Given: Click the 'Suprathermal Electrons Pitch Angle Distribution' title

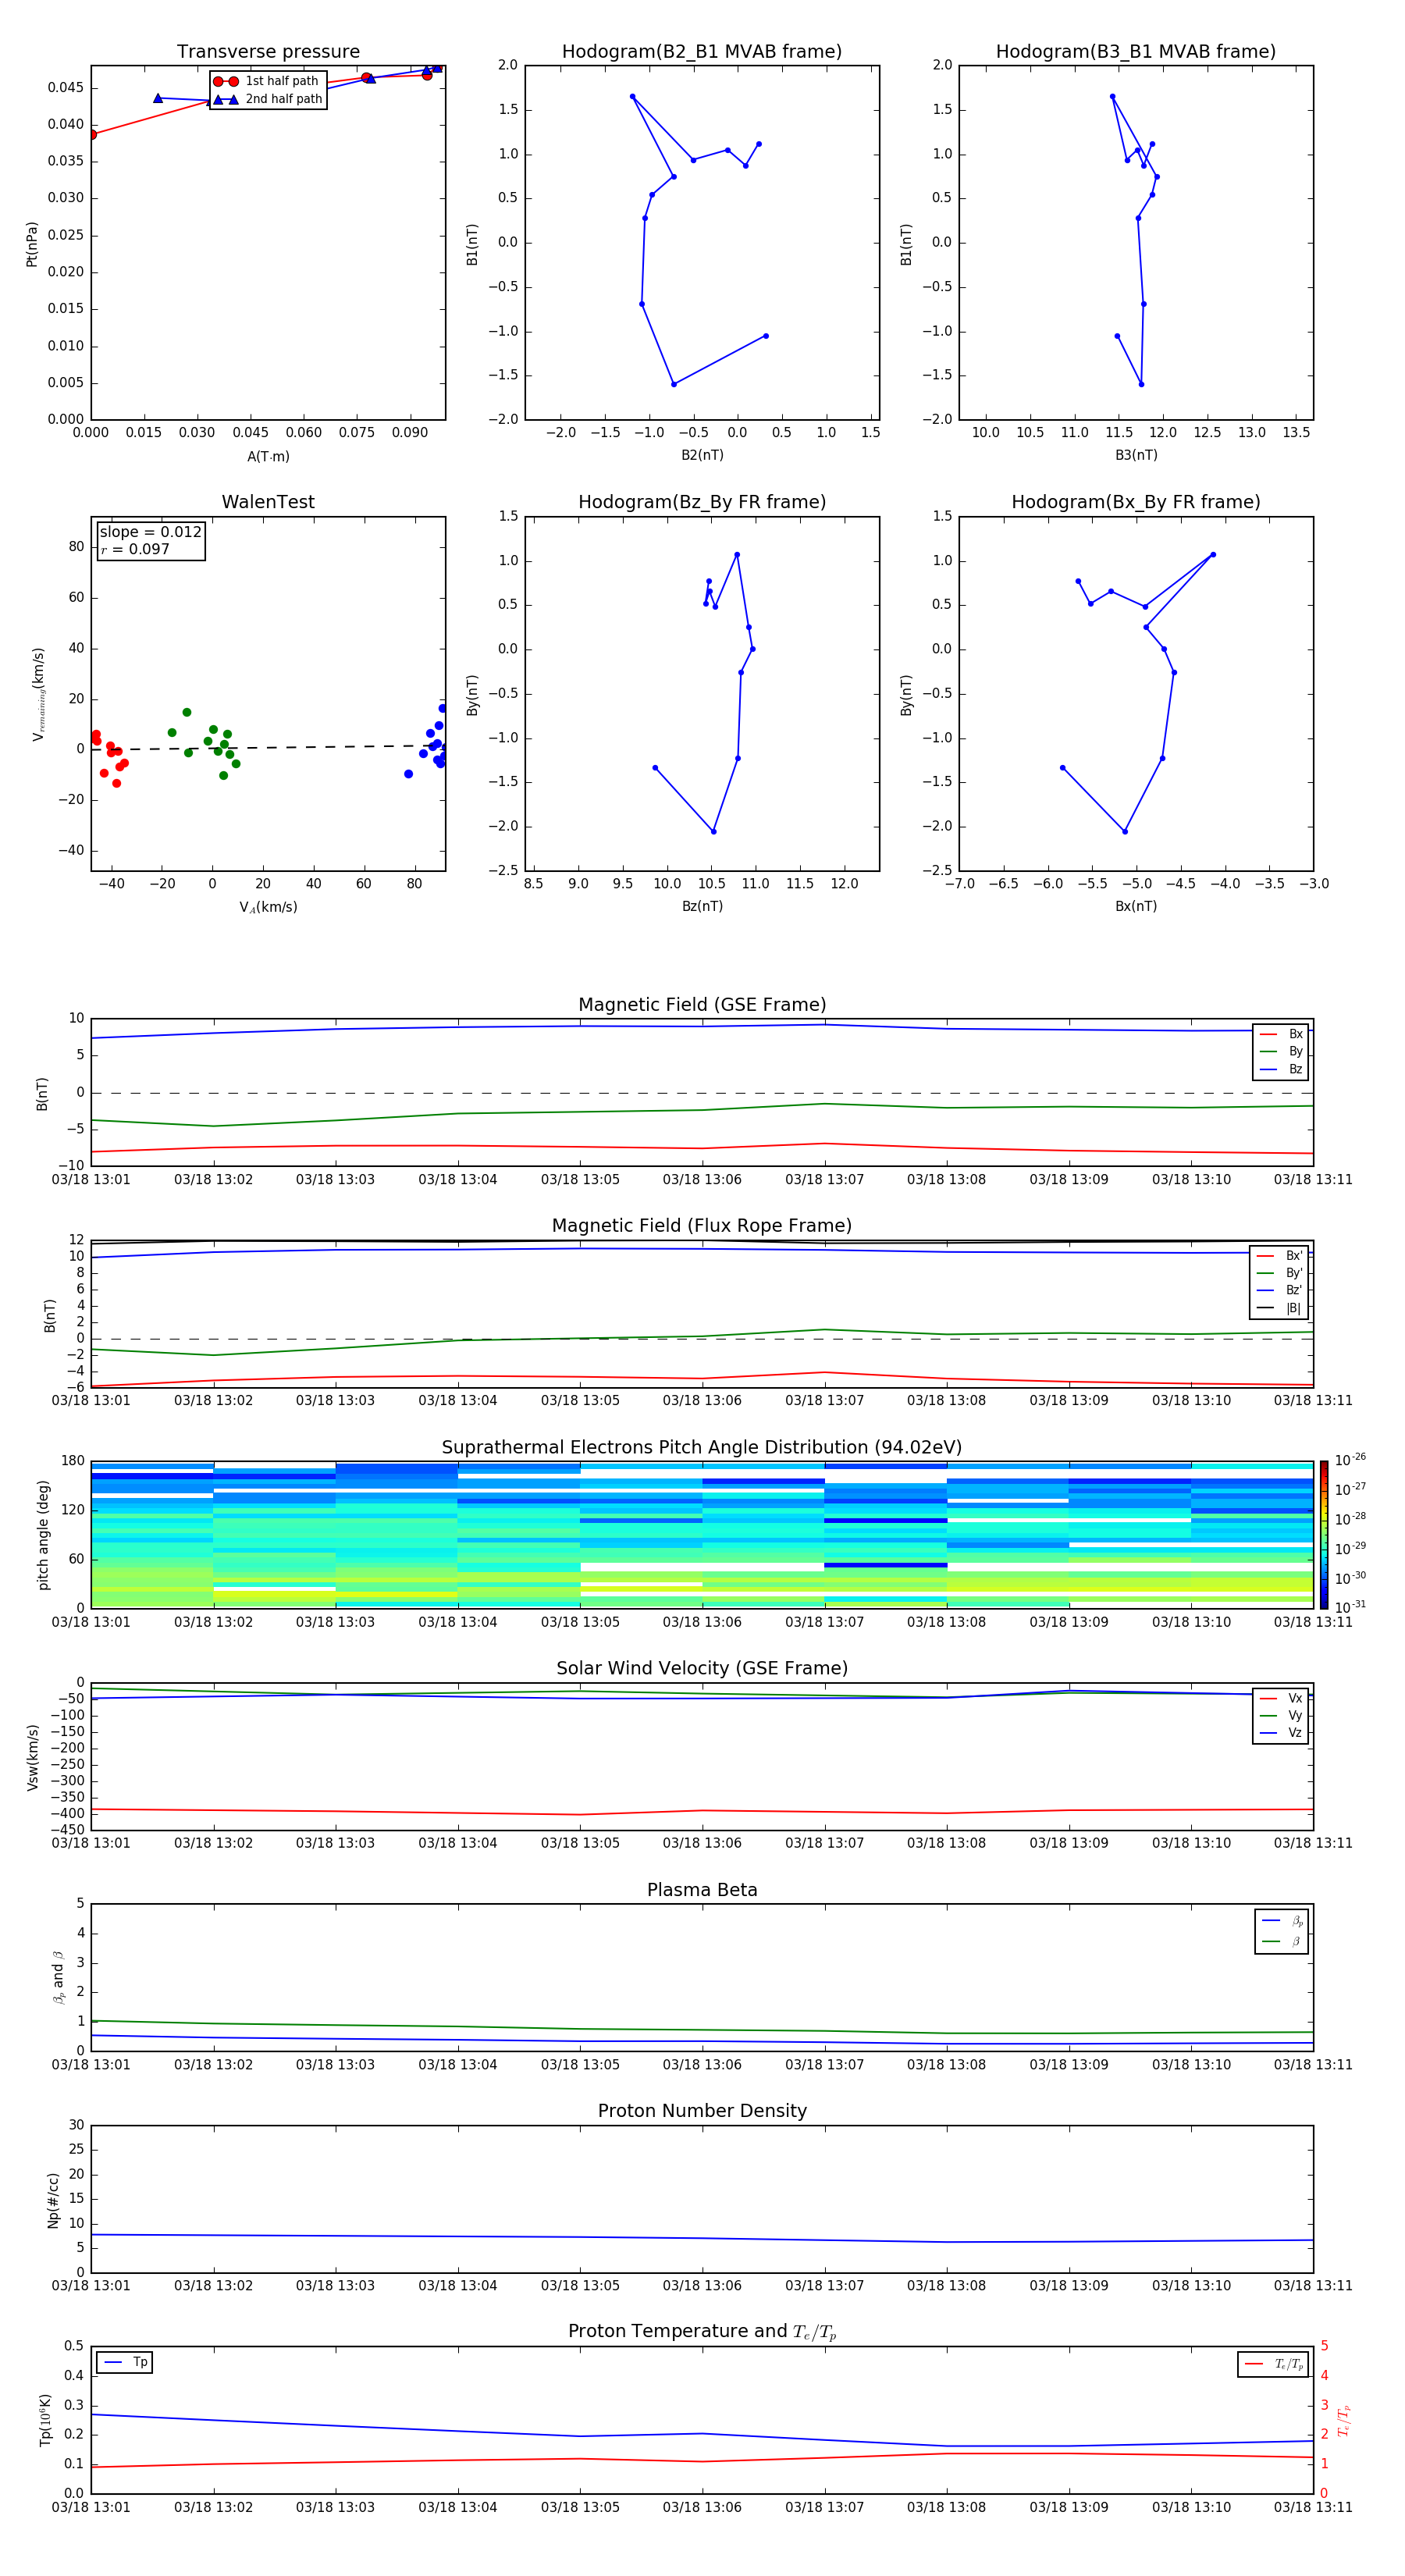Looking at the screenshot, I should [702, 1448].
